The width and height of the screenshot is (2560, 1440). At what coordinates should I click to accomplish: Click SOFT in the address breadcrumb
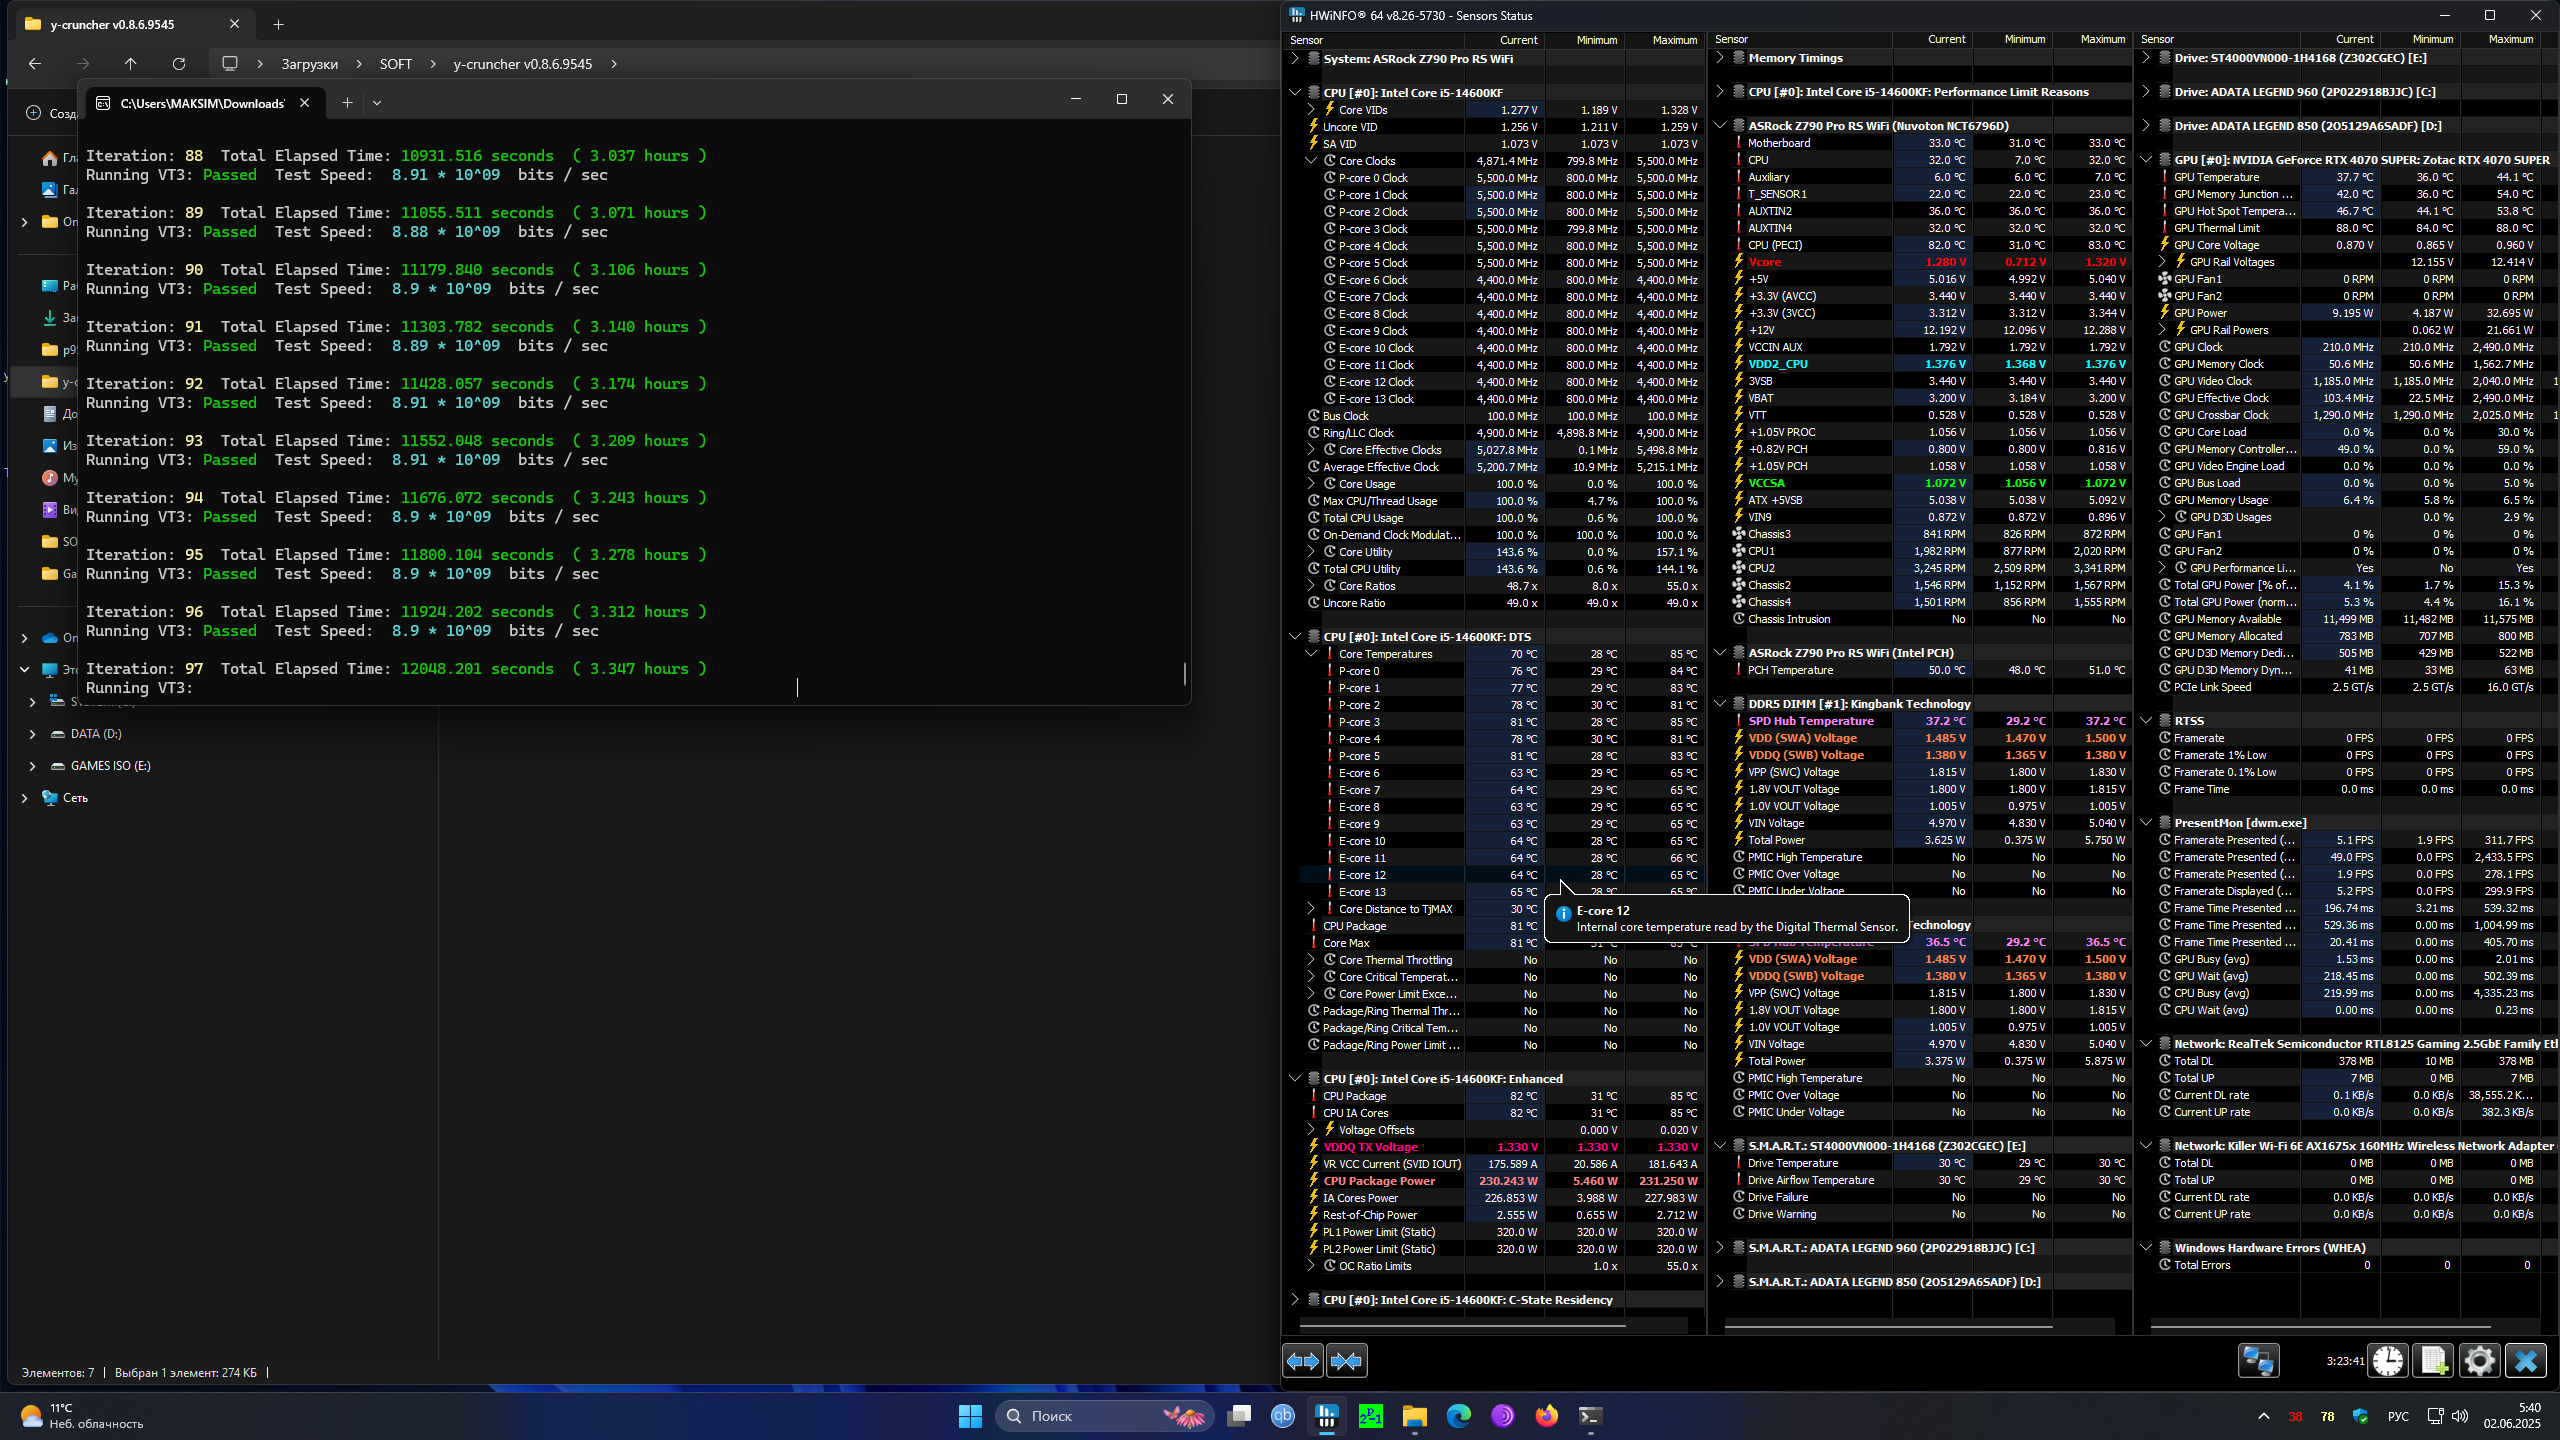[x=395, y=64]
